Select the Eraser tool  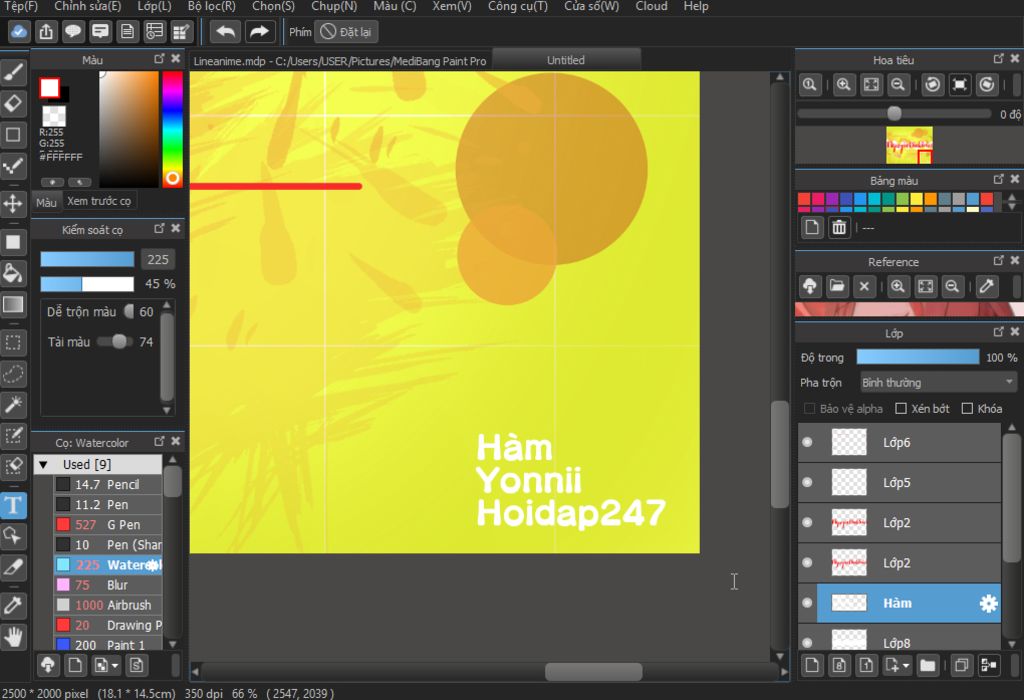(13, 103)
